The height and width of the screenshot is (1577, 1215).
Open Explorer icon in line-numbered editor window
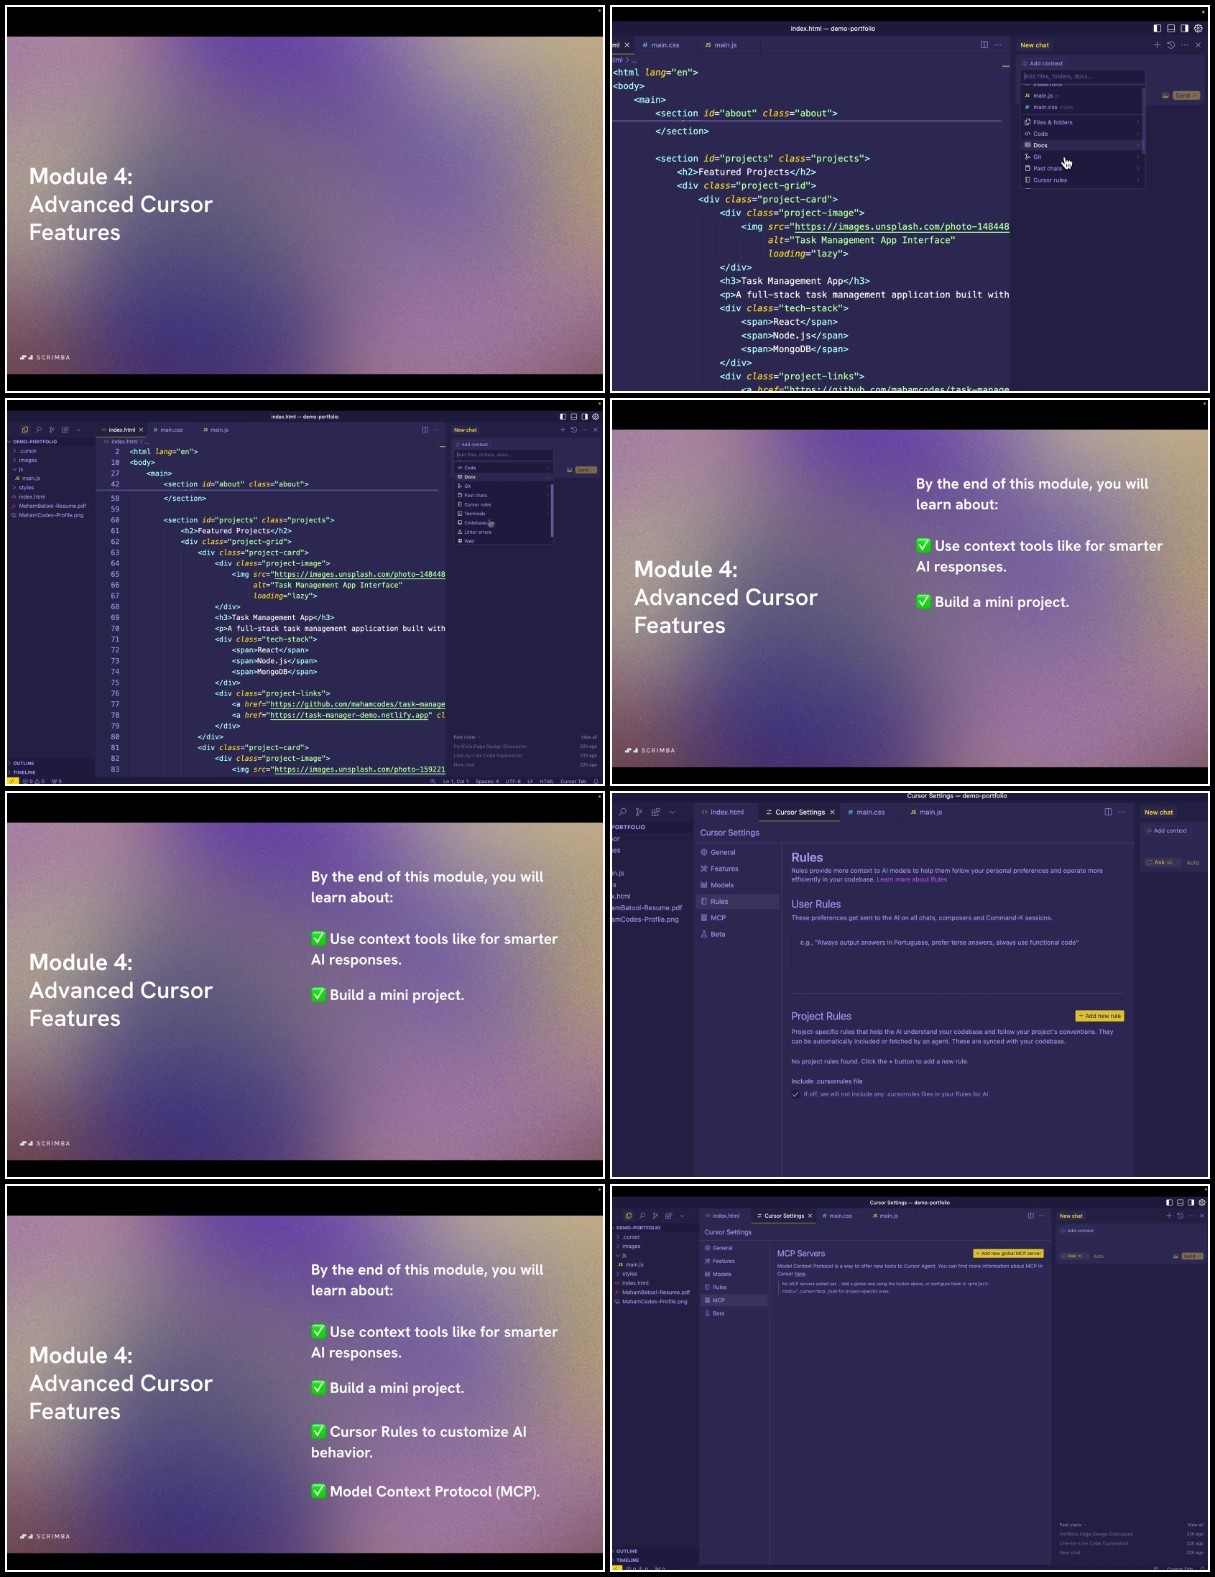pos(25,430)
